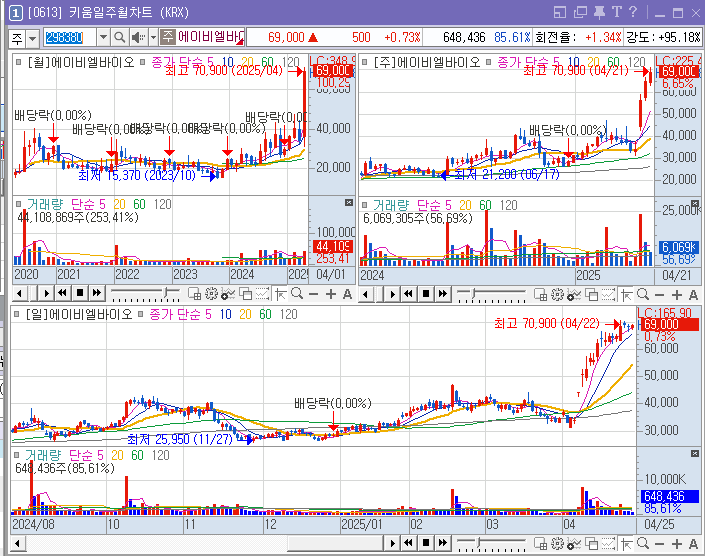Screen dimensions: 705x556
Task: Click the duplicate window icon in title bar
Action: point(580,12)
